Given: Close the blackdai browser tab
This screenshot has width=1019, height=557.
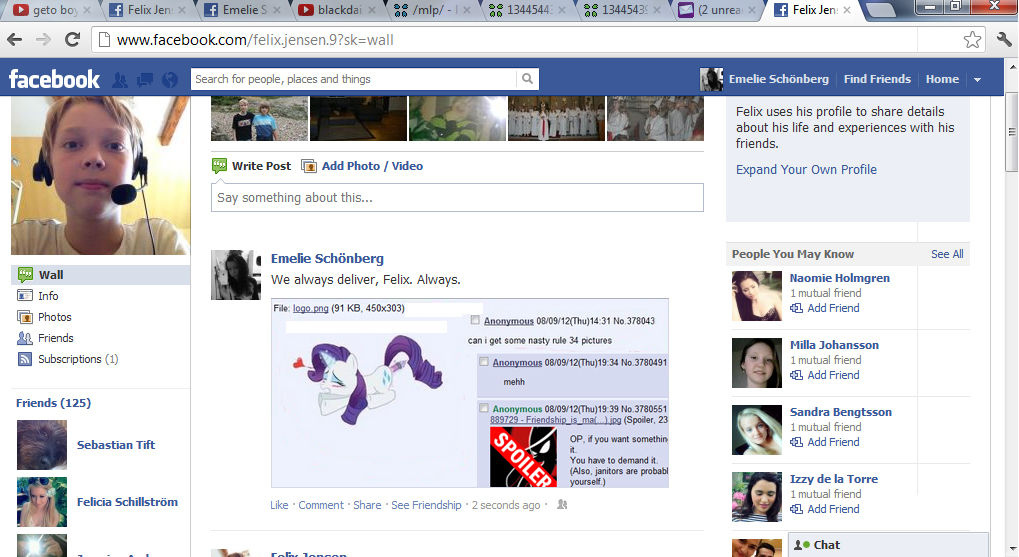Looking at the screenshot, I should tap(372, 10).
